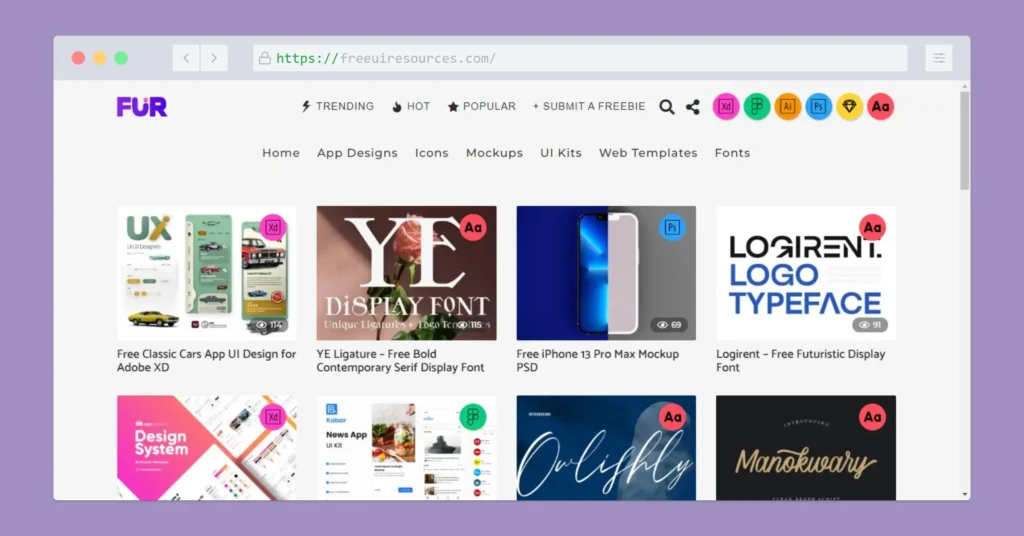
Task: Select the yellow Sketch filter icon
Action: point(850,107)
